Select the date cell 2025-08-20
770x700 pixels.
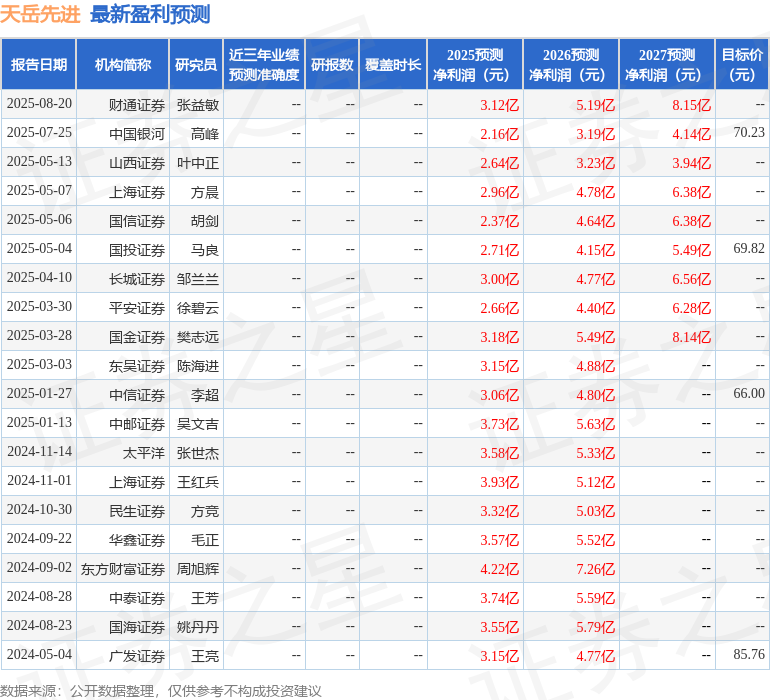coord(39,104)
